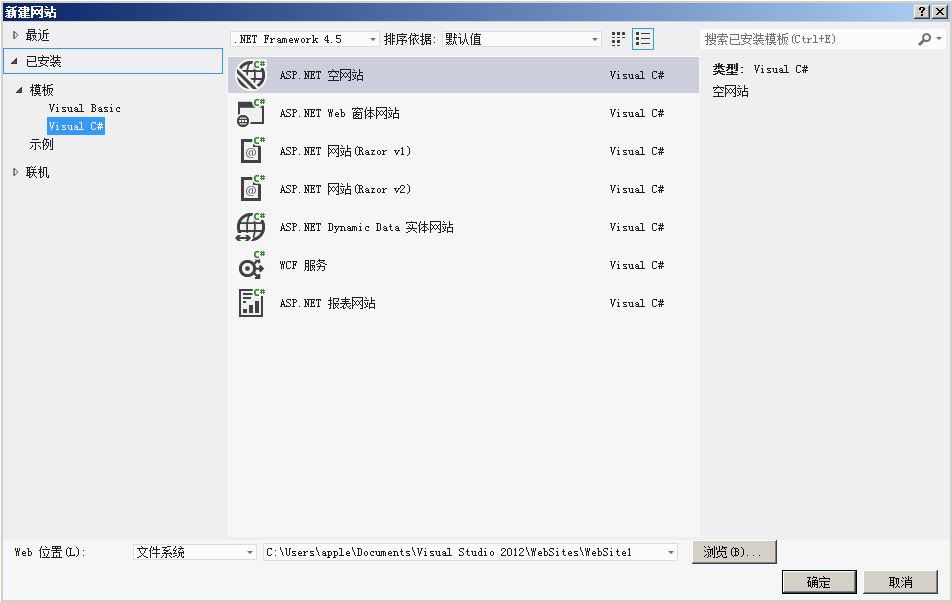This screenshot has height=602, width=952.
Task: Select ASP.NET 网站(Razor v1) text
Action: pos(345,151)
